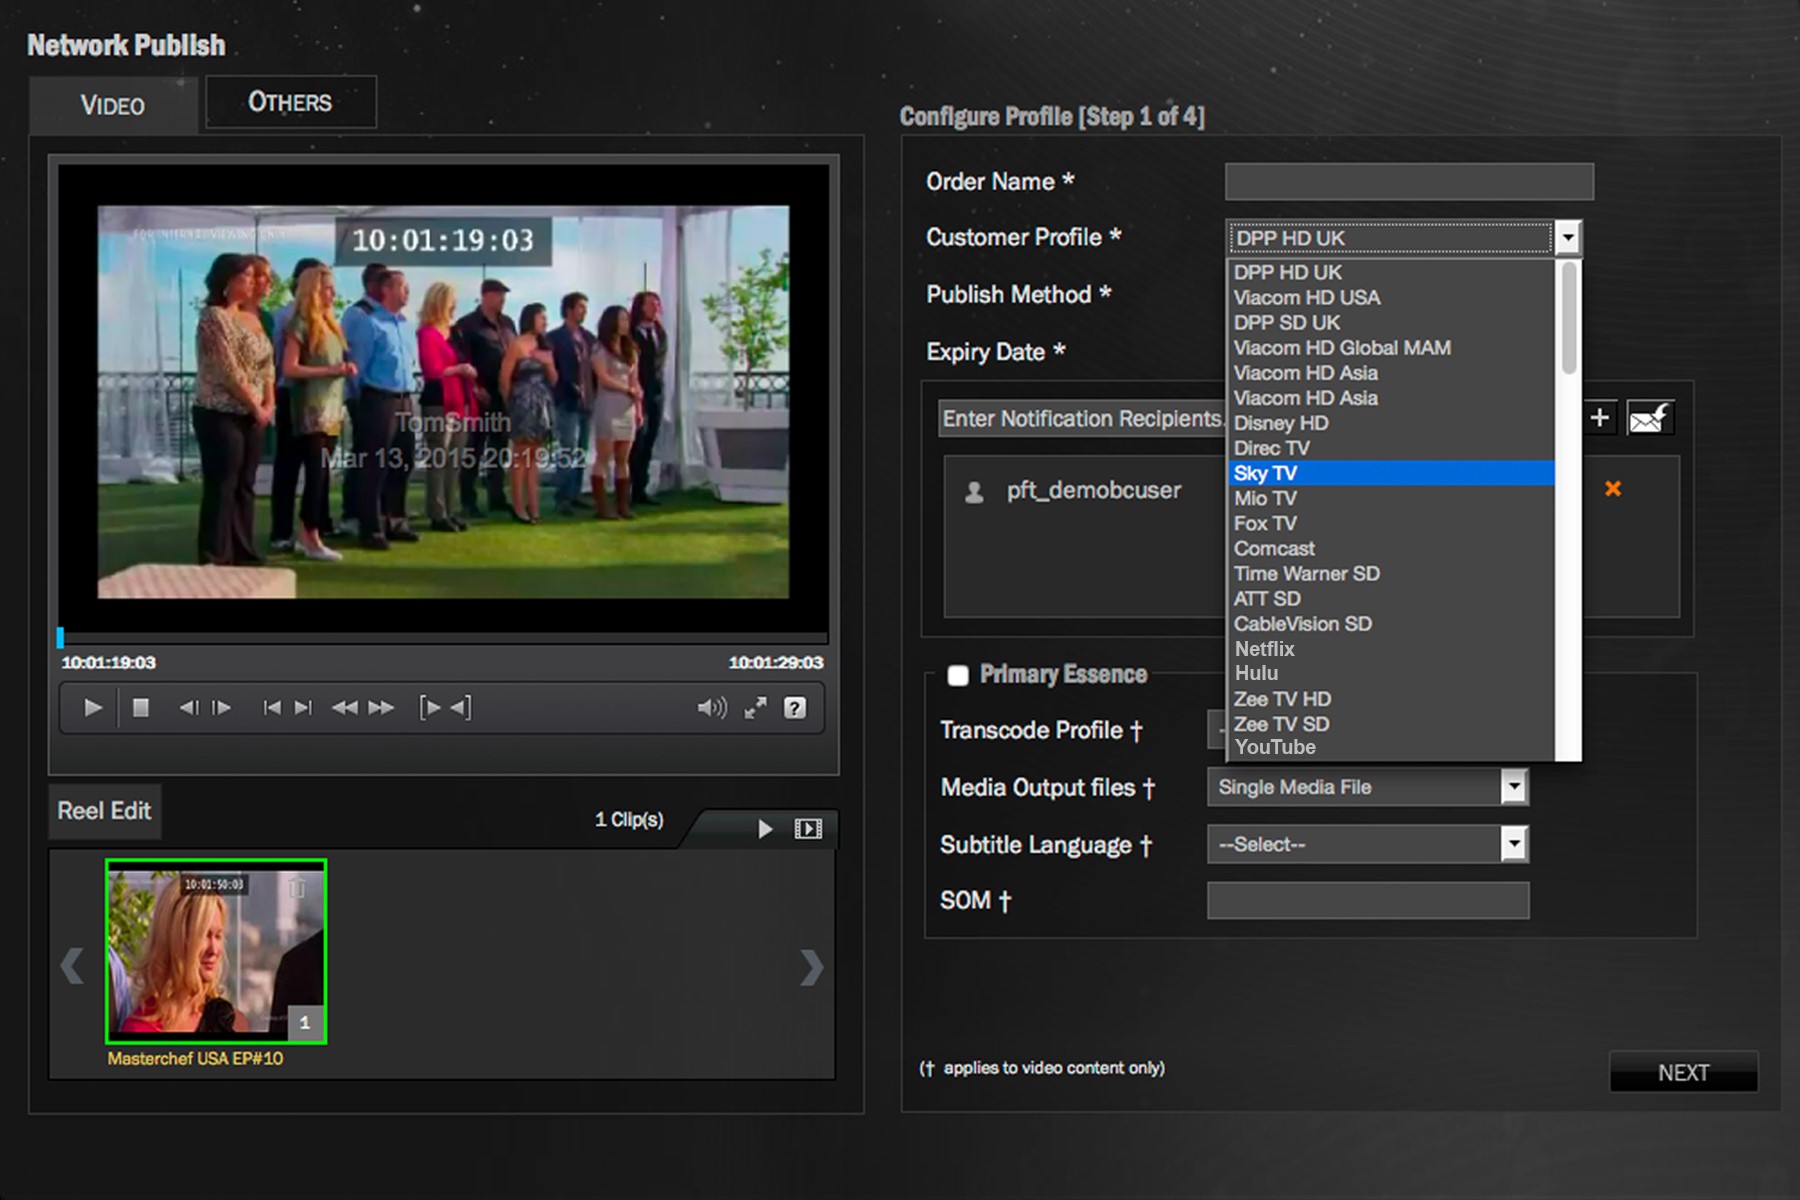Select ATT SD profile
1800x1200 pixels.
click(x=1391, y=598)
